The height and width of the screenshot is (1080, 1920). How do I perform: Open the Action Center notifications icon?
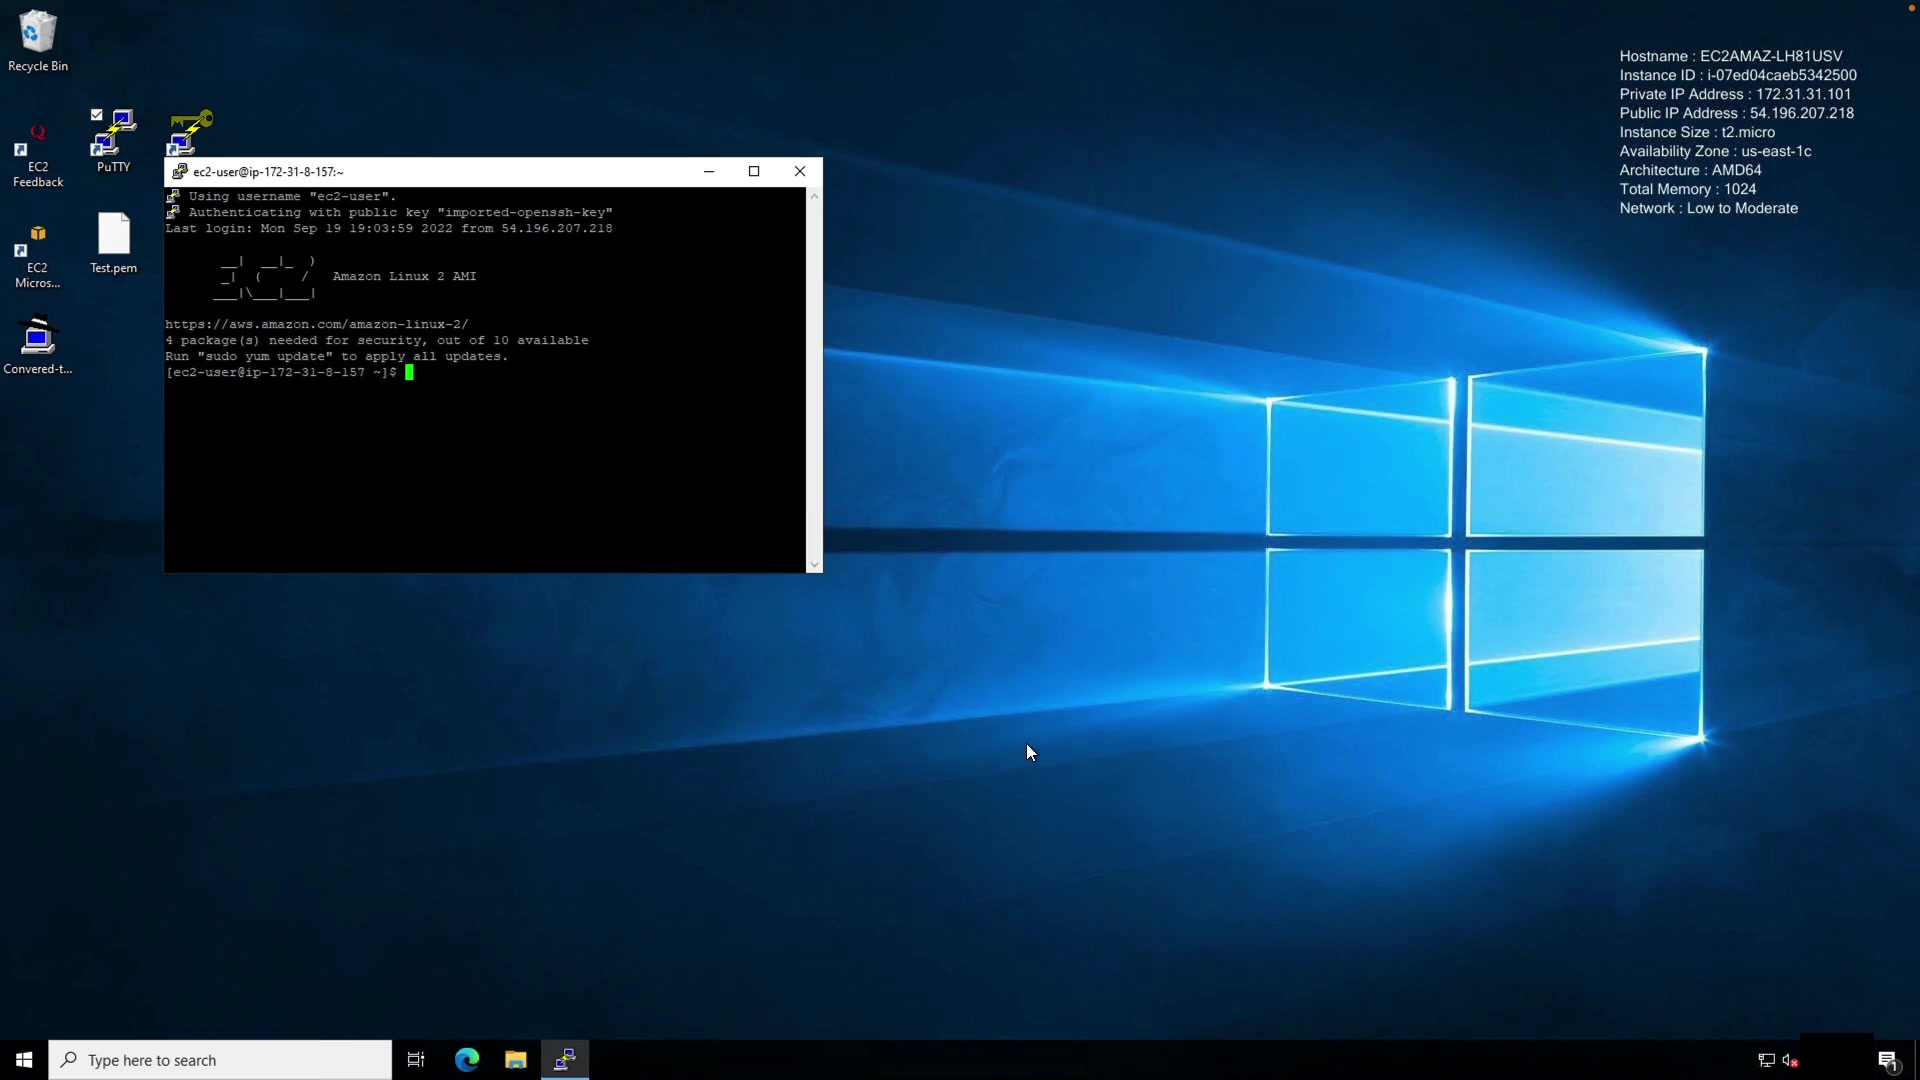click(1888, 1060)
